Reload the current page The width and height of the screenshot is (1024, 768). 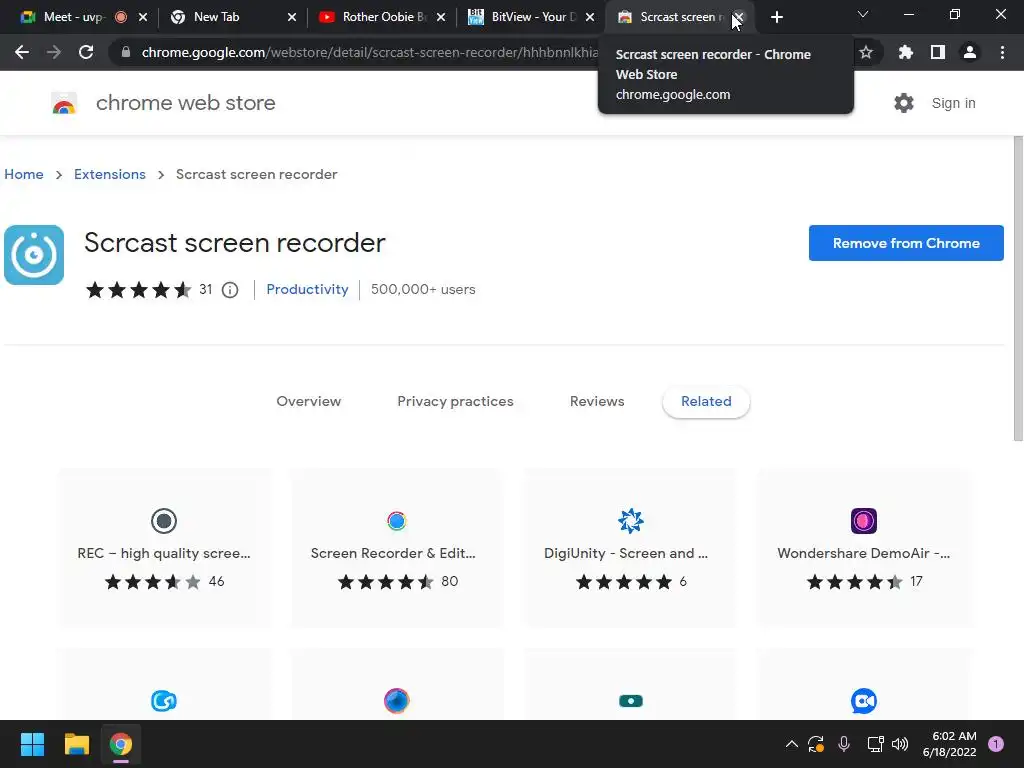point(86,52)
